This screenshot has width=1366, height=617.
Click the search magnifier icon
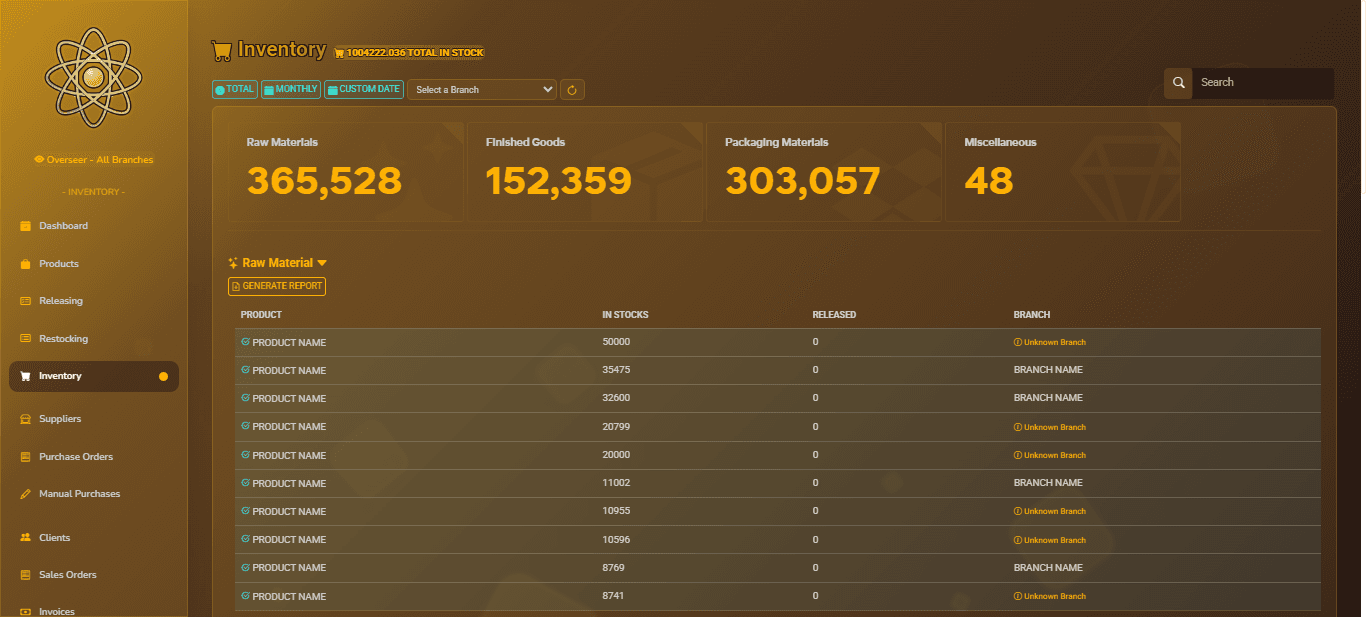point(1178,83)
